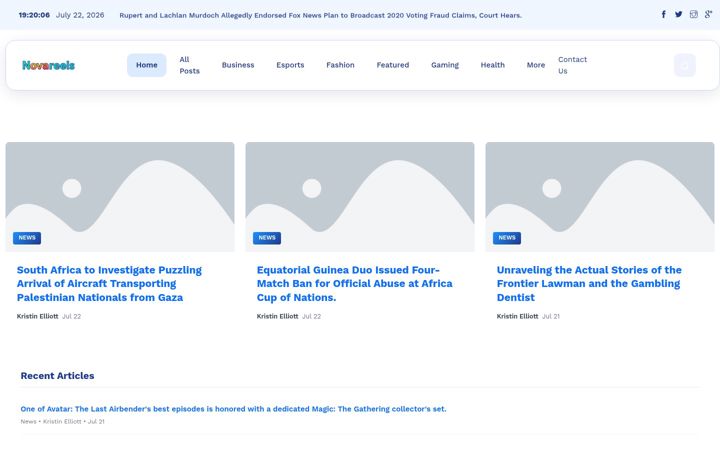Click NEWS badge on Equatorial Guinea card
The height and width of the screenshot is (450, 720).
pyautogui.click(x=267, y=238)
